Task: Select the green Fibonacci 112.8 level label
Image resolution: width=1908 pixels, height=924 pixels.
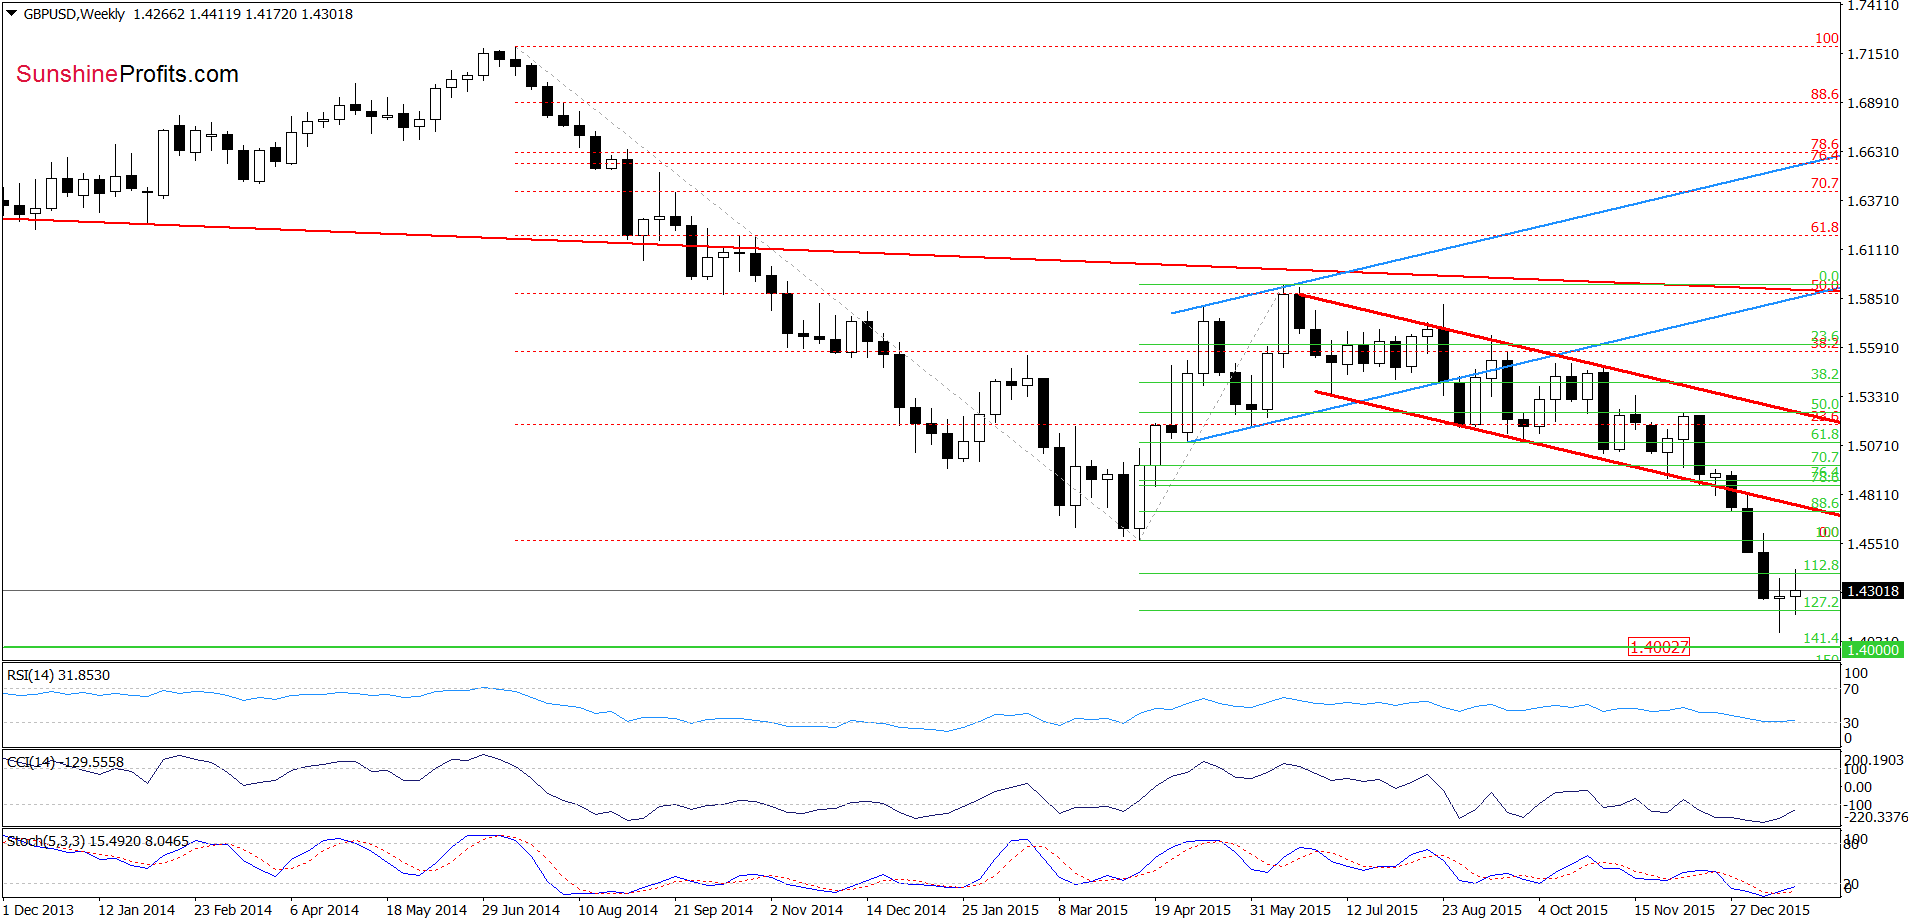Action: 1821,565
